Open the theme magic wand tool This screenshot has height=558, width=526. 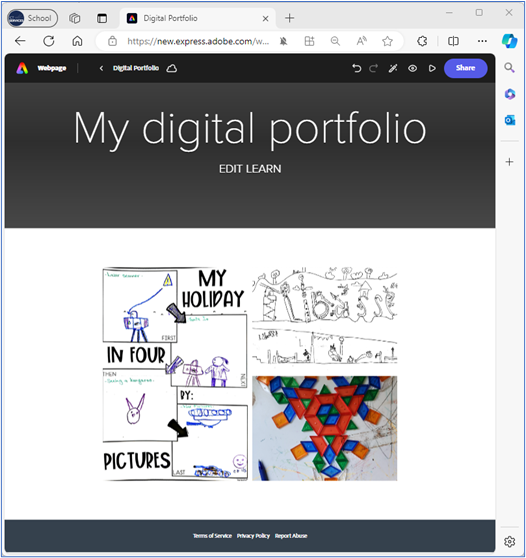pyautogui.click(x=393, y=68)
